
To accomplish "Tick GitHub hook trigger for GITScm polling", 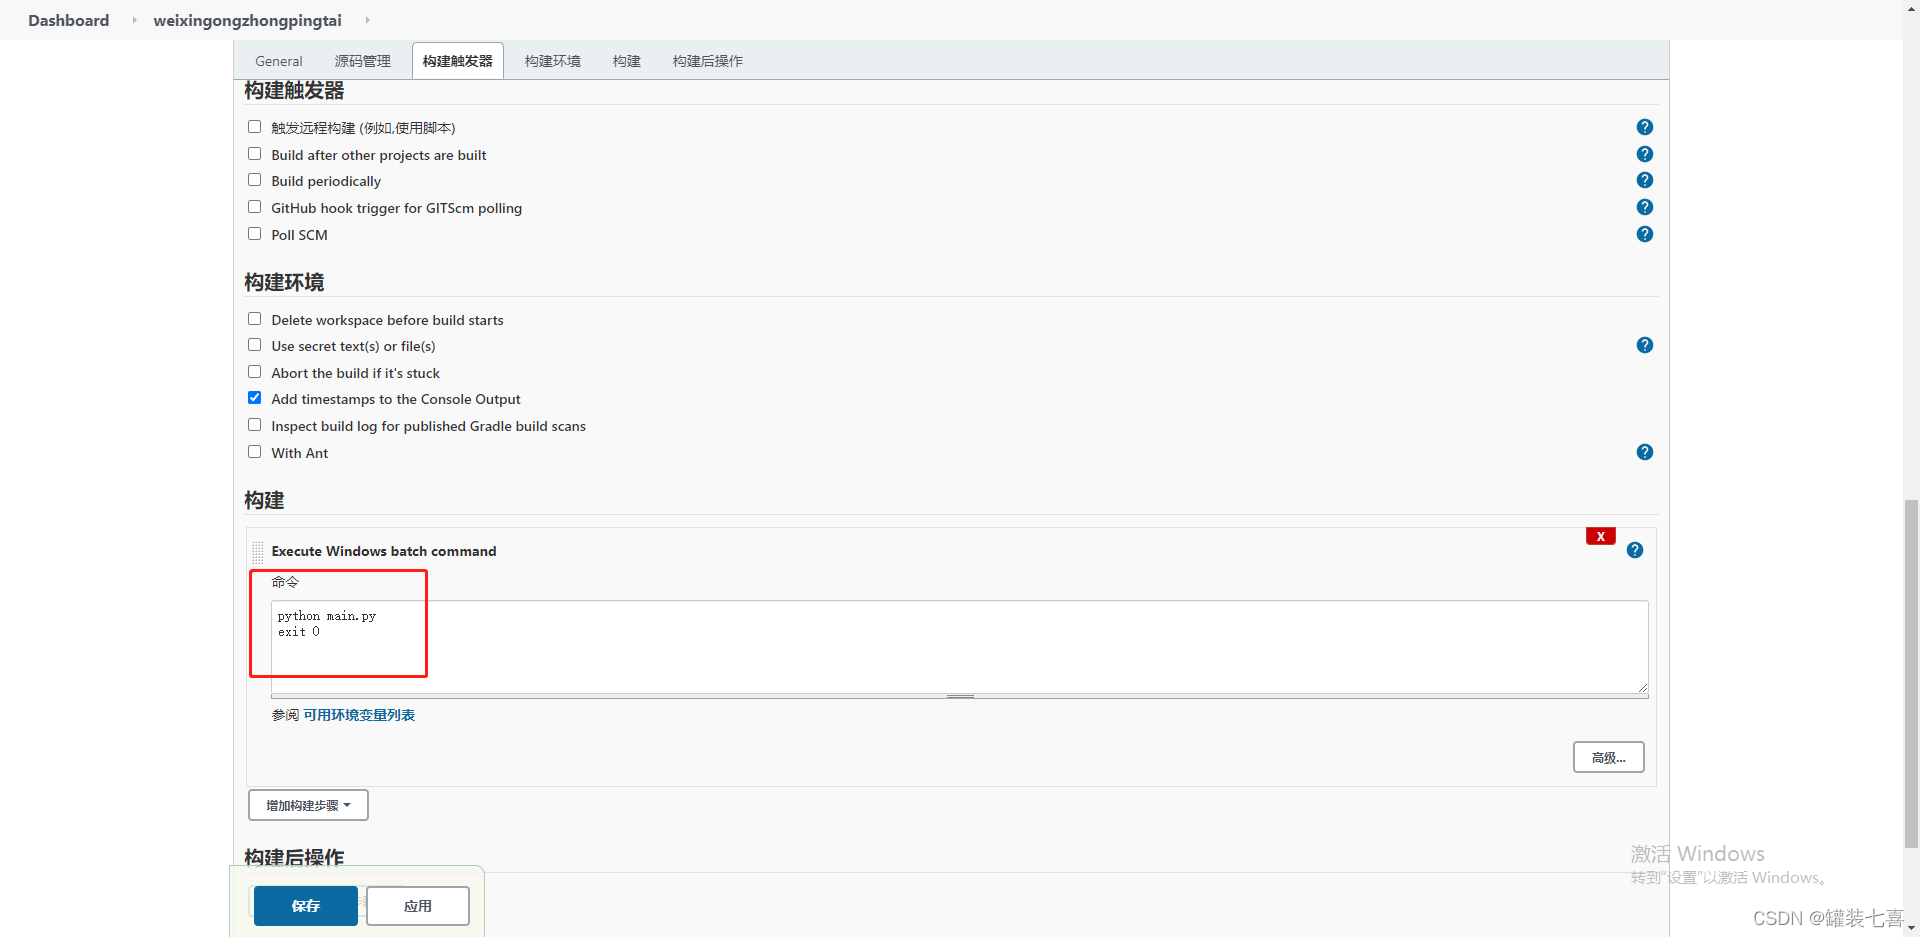I will click(x=254, y=207).
